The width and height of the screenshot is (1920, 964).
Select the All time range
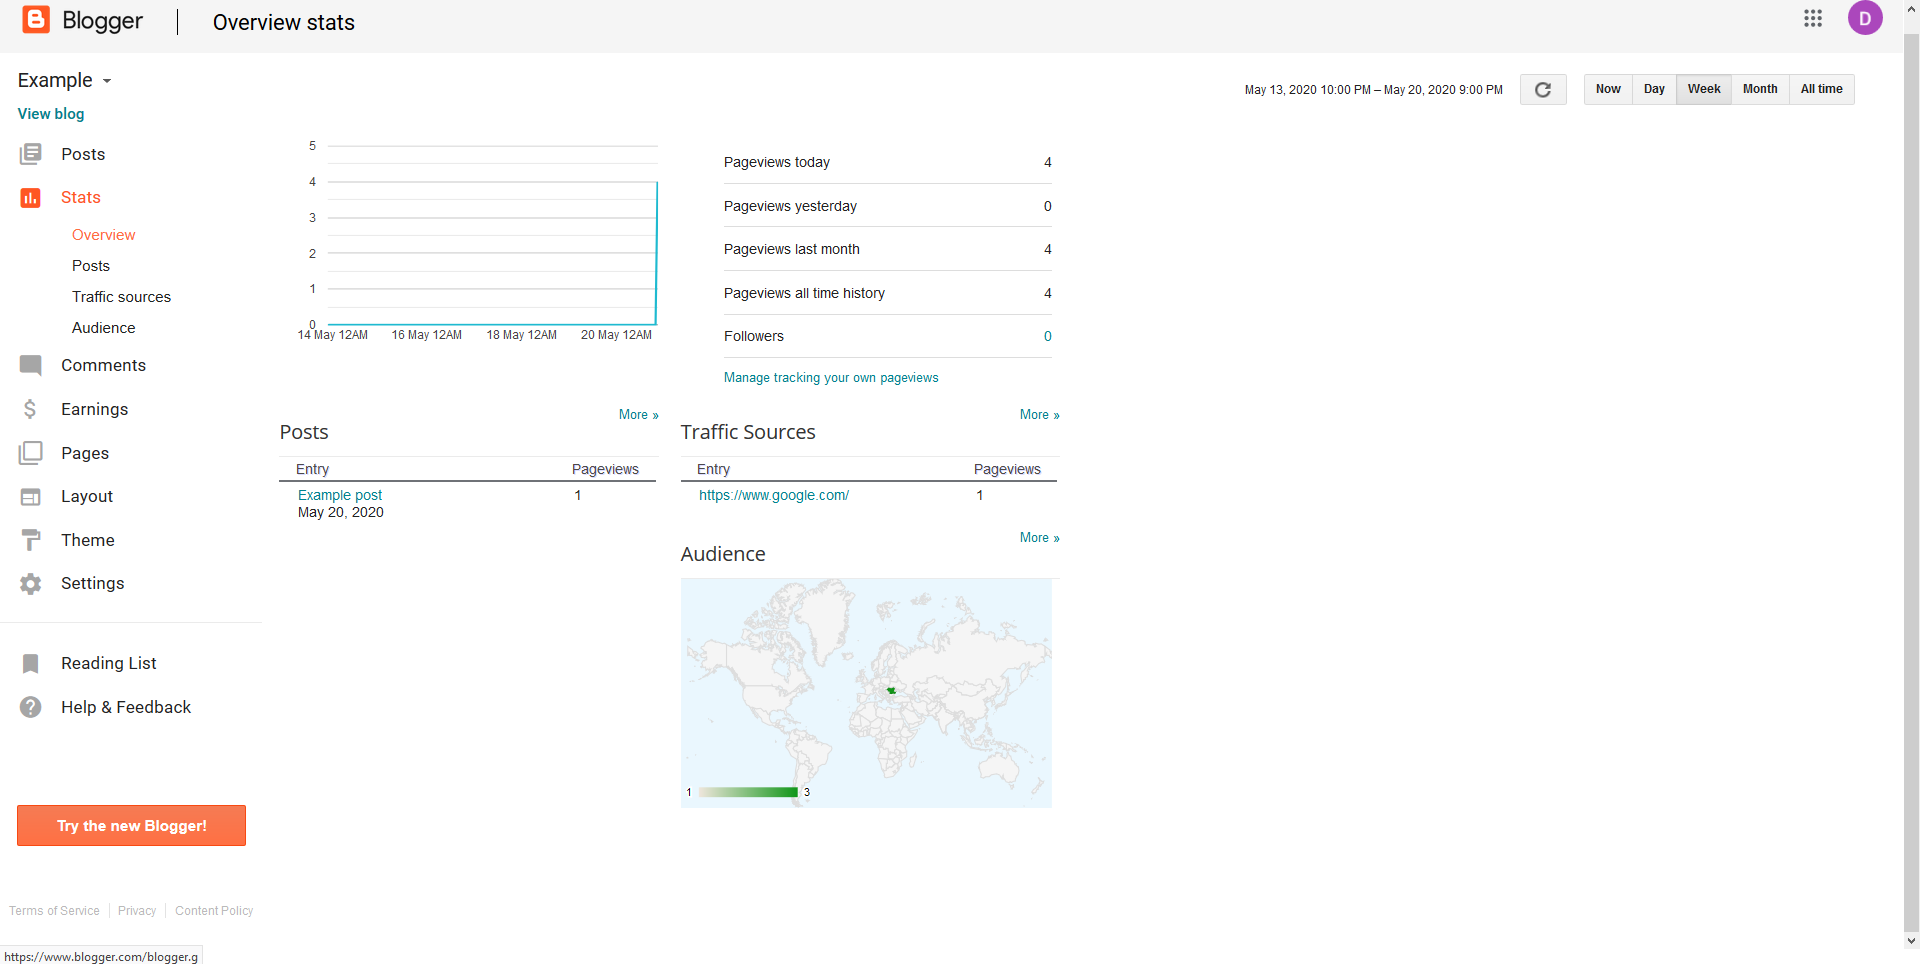[1821, 89]
